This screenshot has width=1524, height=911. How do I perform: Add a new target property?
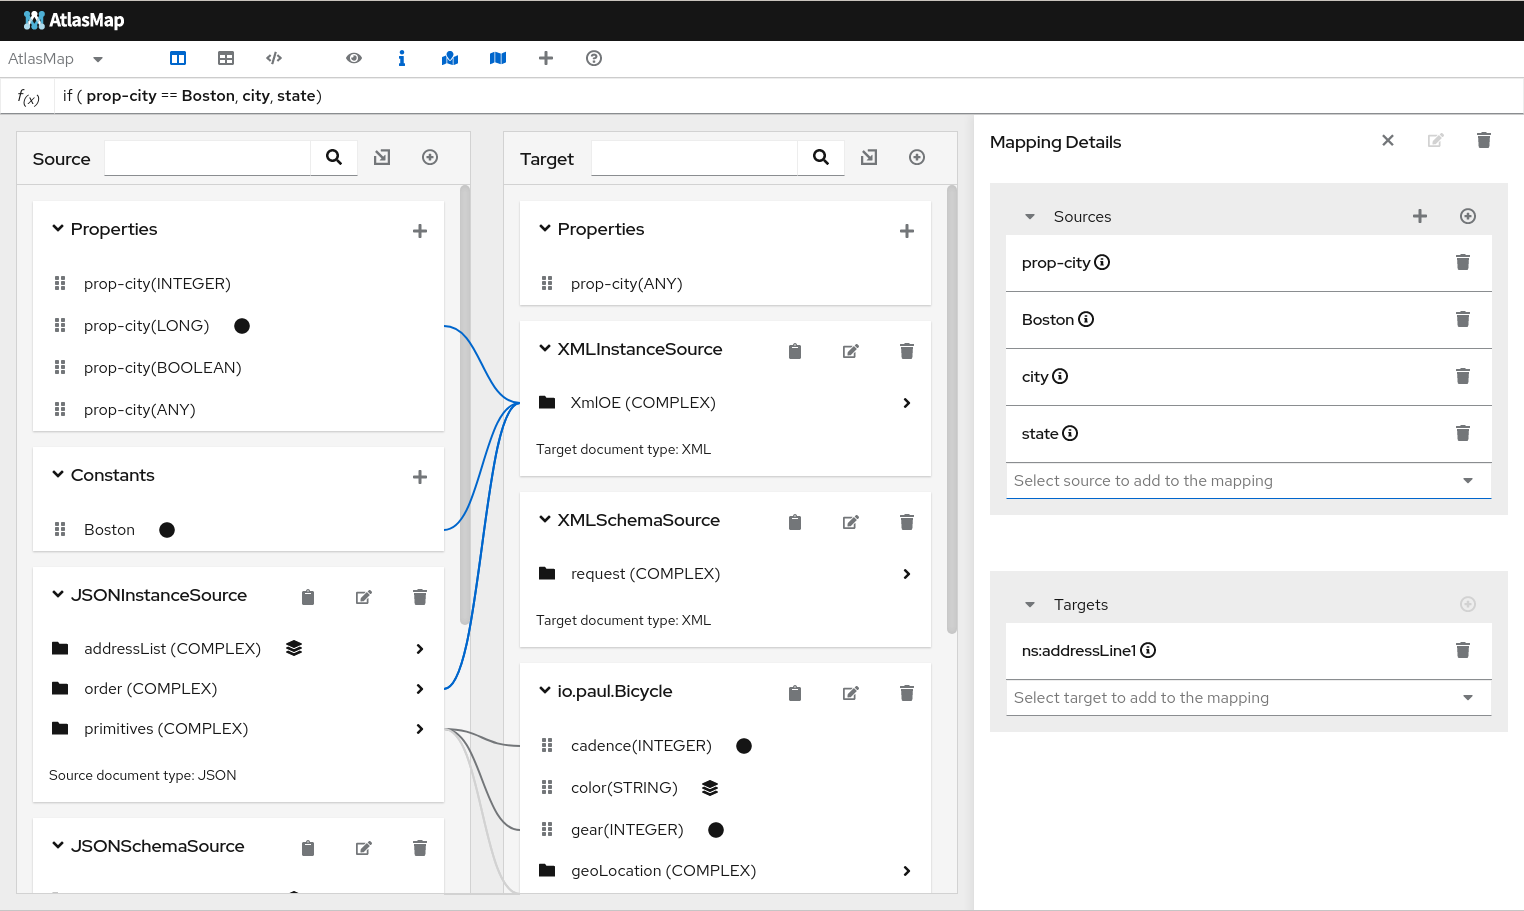(907, 231)
